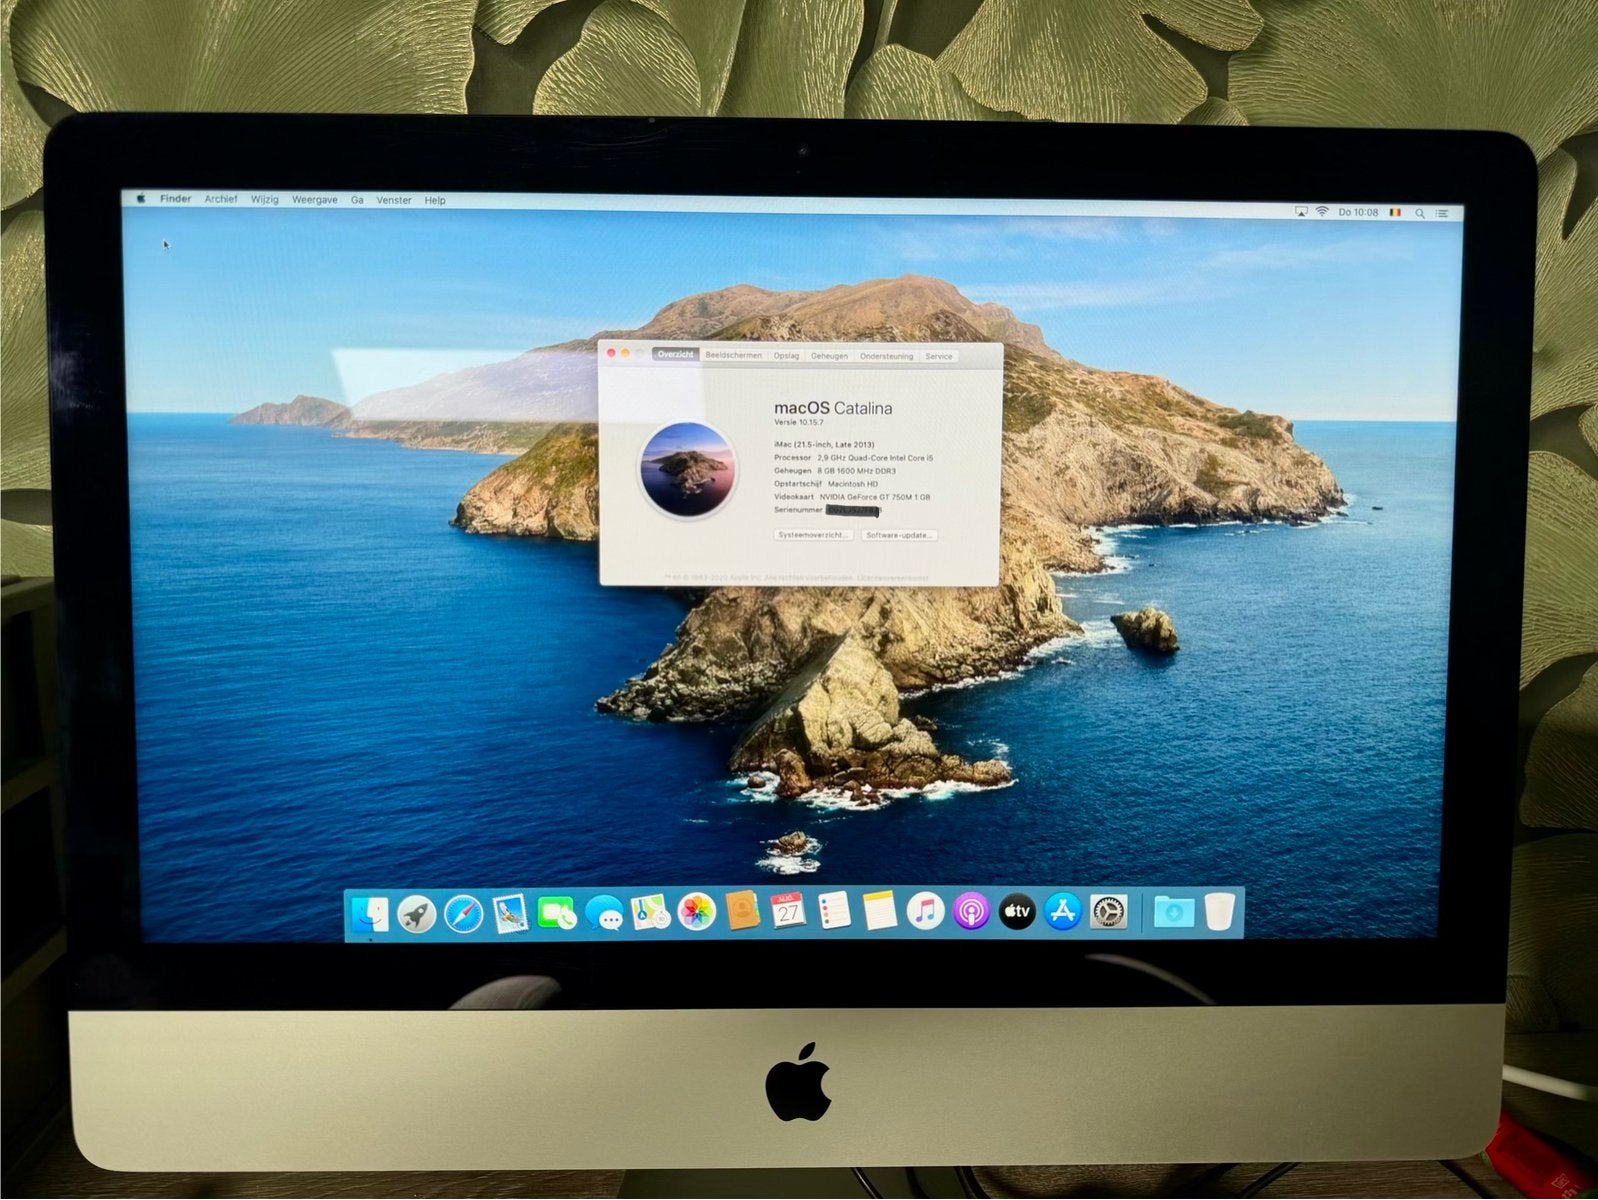Click iMac (21.5-inch, Late 2013) text
1598x1200 pixels.
pyautogui.click(x=824, y=444)
